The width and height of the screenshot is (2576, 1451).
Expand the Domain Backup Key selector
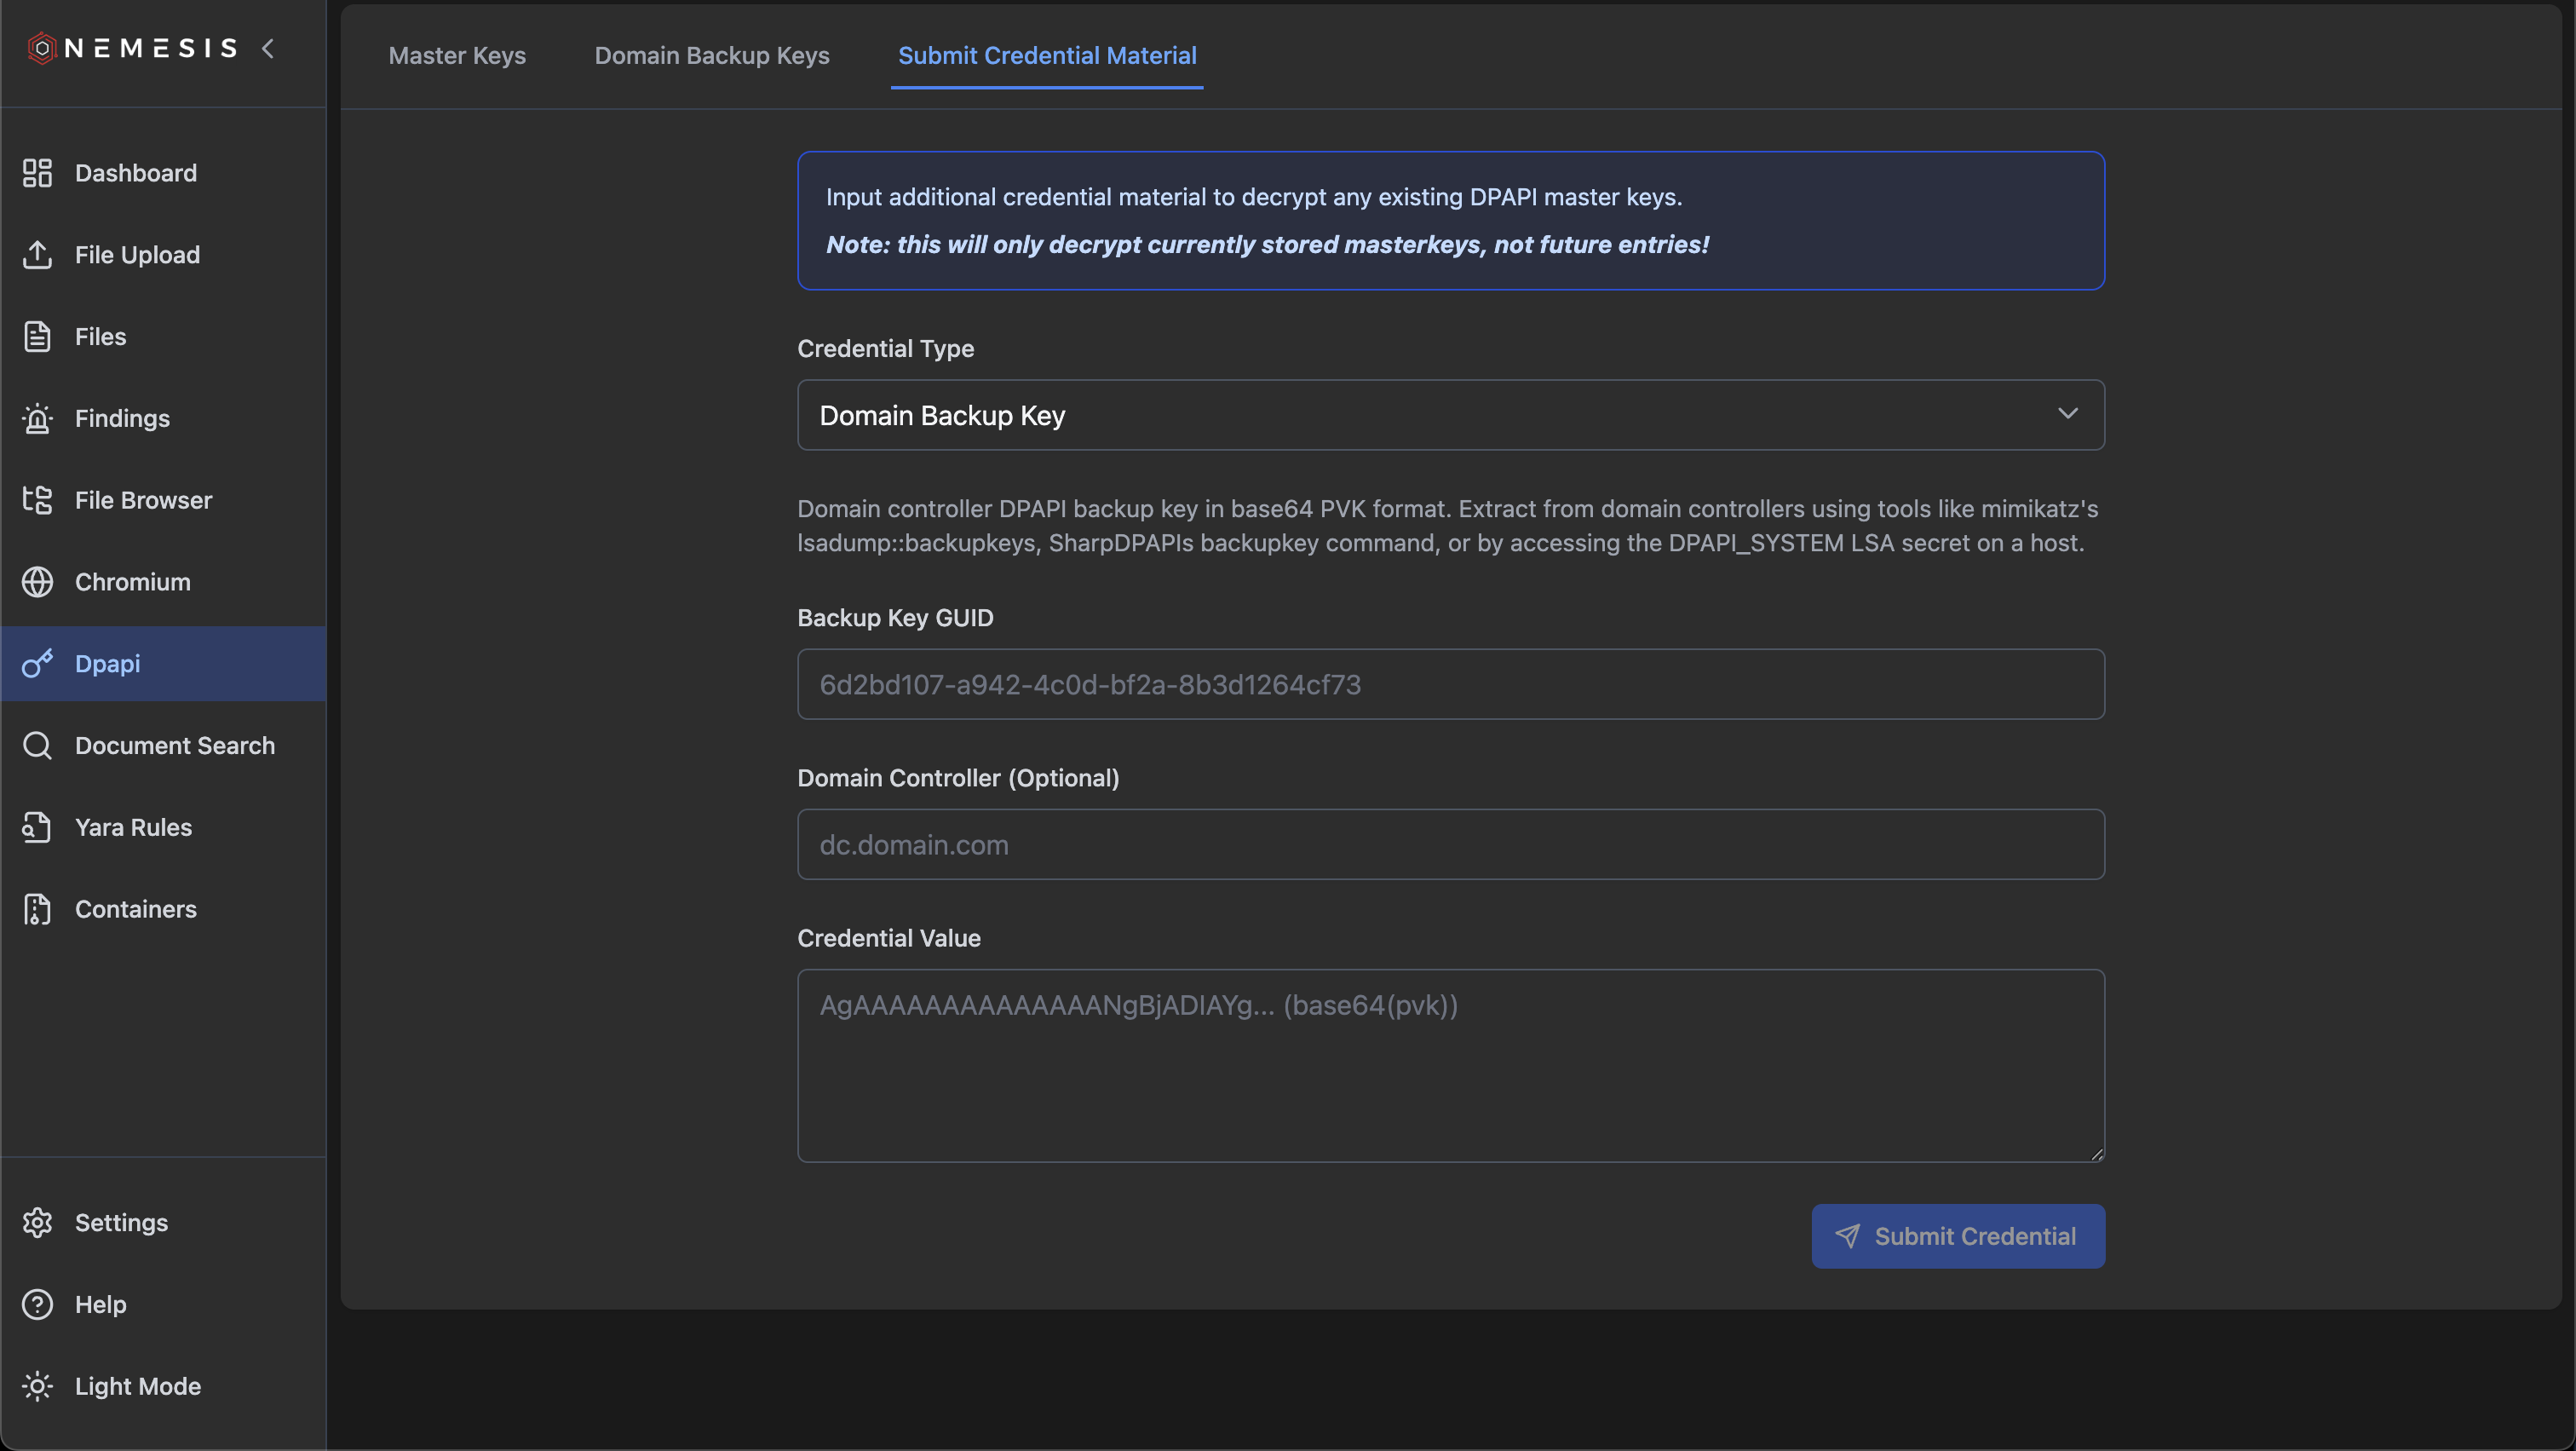pos(2068,413)
